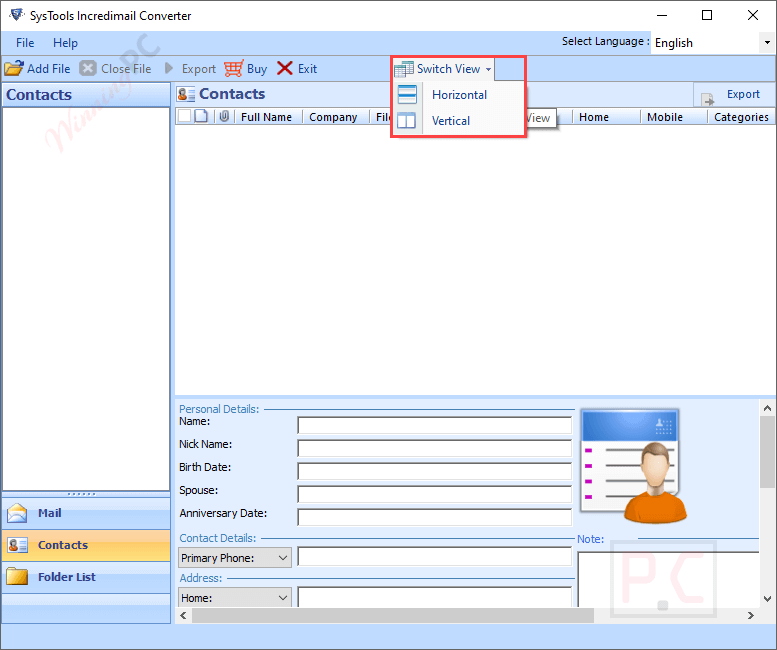Click the contact profile picture thumbnail
The image size is (777, 650).
pos(633,466)
